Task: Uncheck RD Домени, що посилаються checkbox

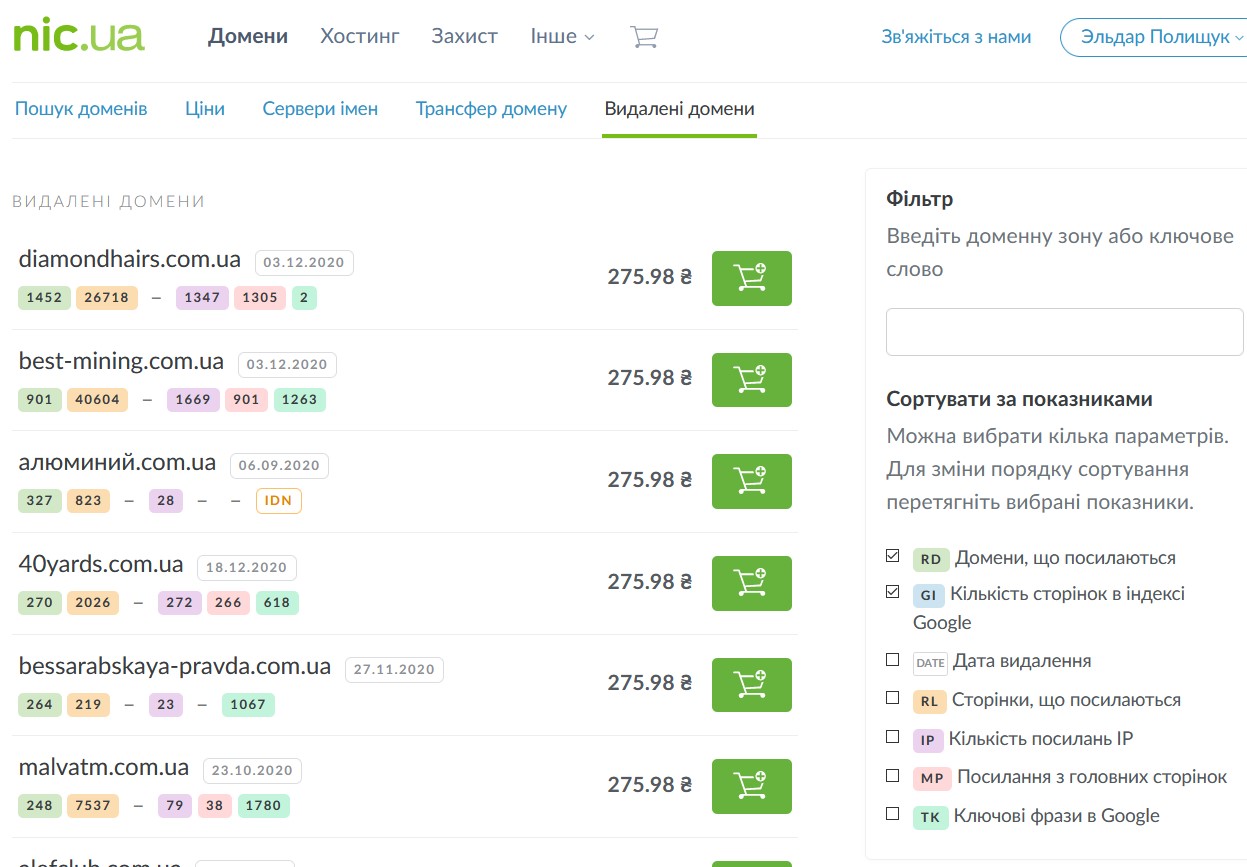Action: point(893,556)
